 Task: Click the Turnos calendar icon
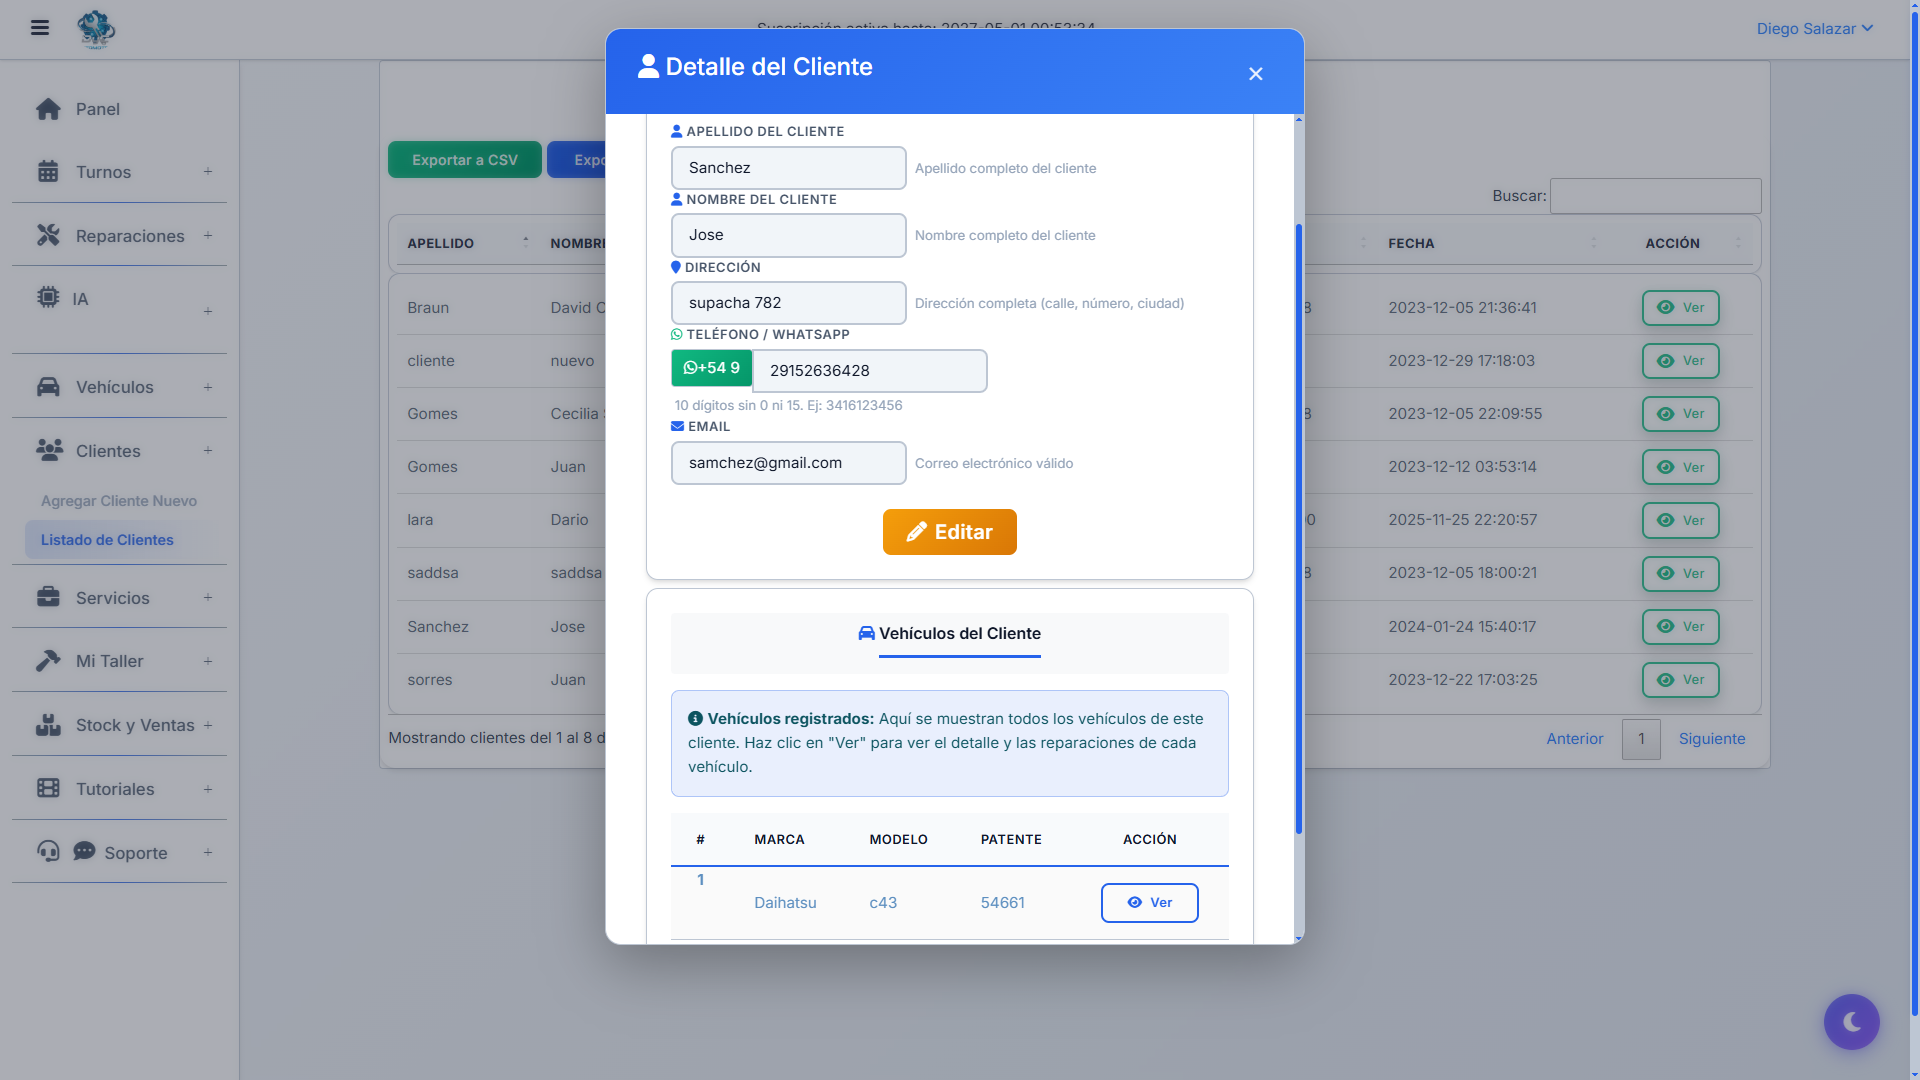click(x=48, y=172)
